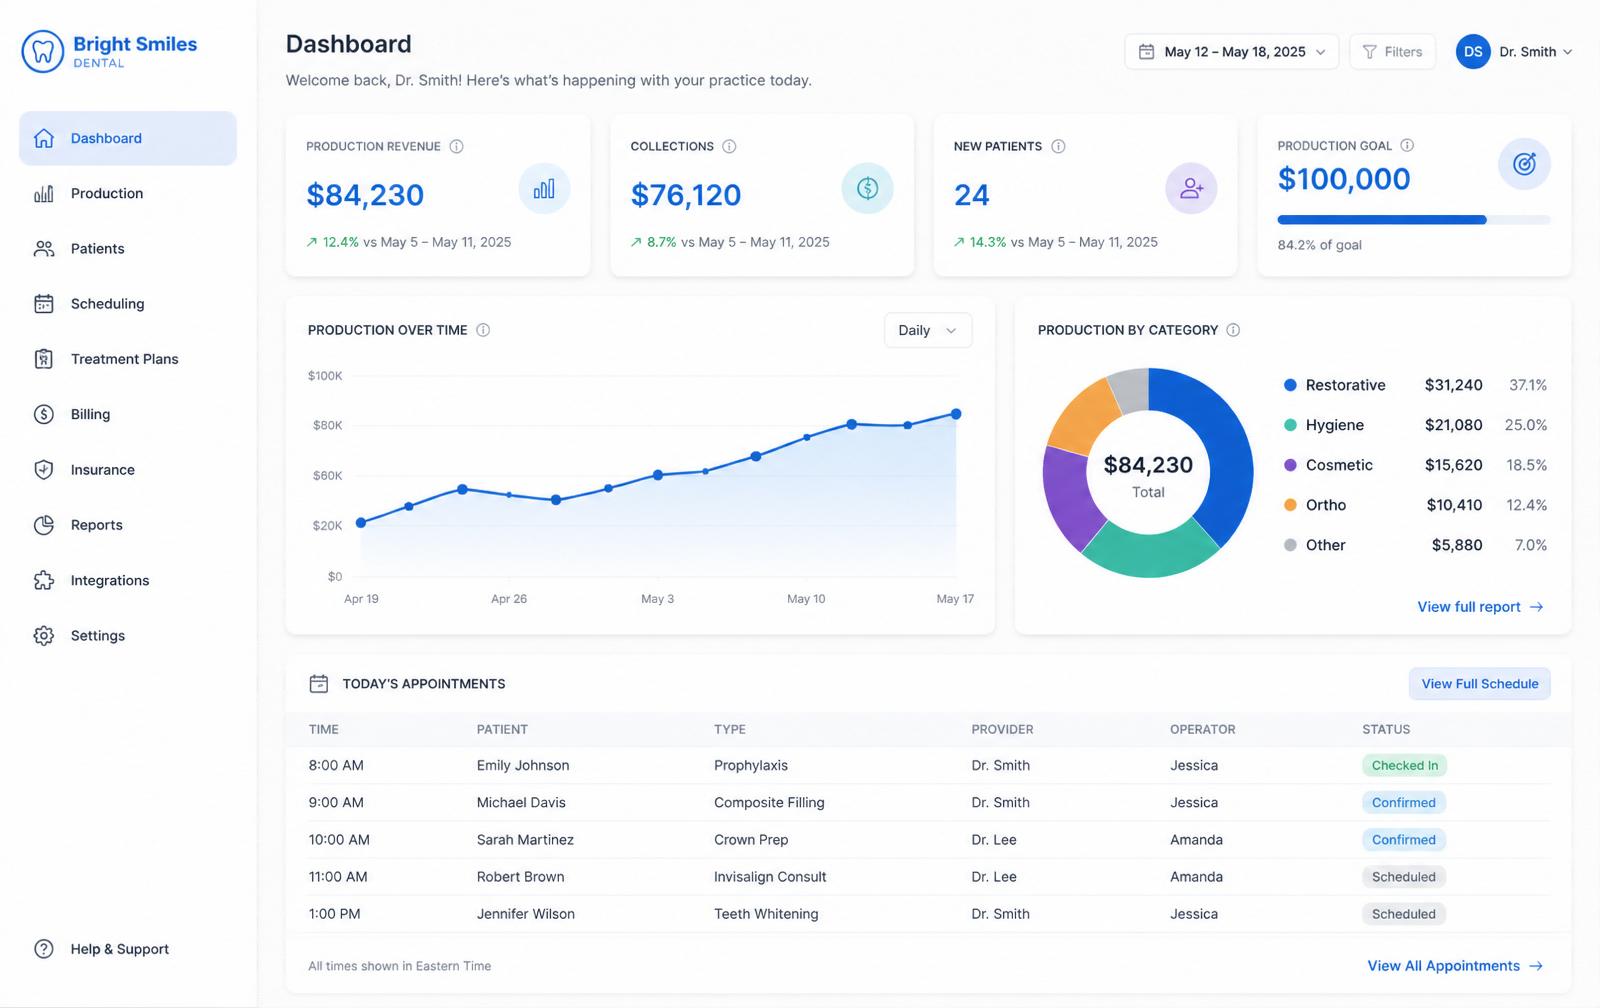1600x1008 pixels.
Task: Expand the Daily interval dropdown
Action: [x=928, y=330]
